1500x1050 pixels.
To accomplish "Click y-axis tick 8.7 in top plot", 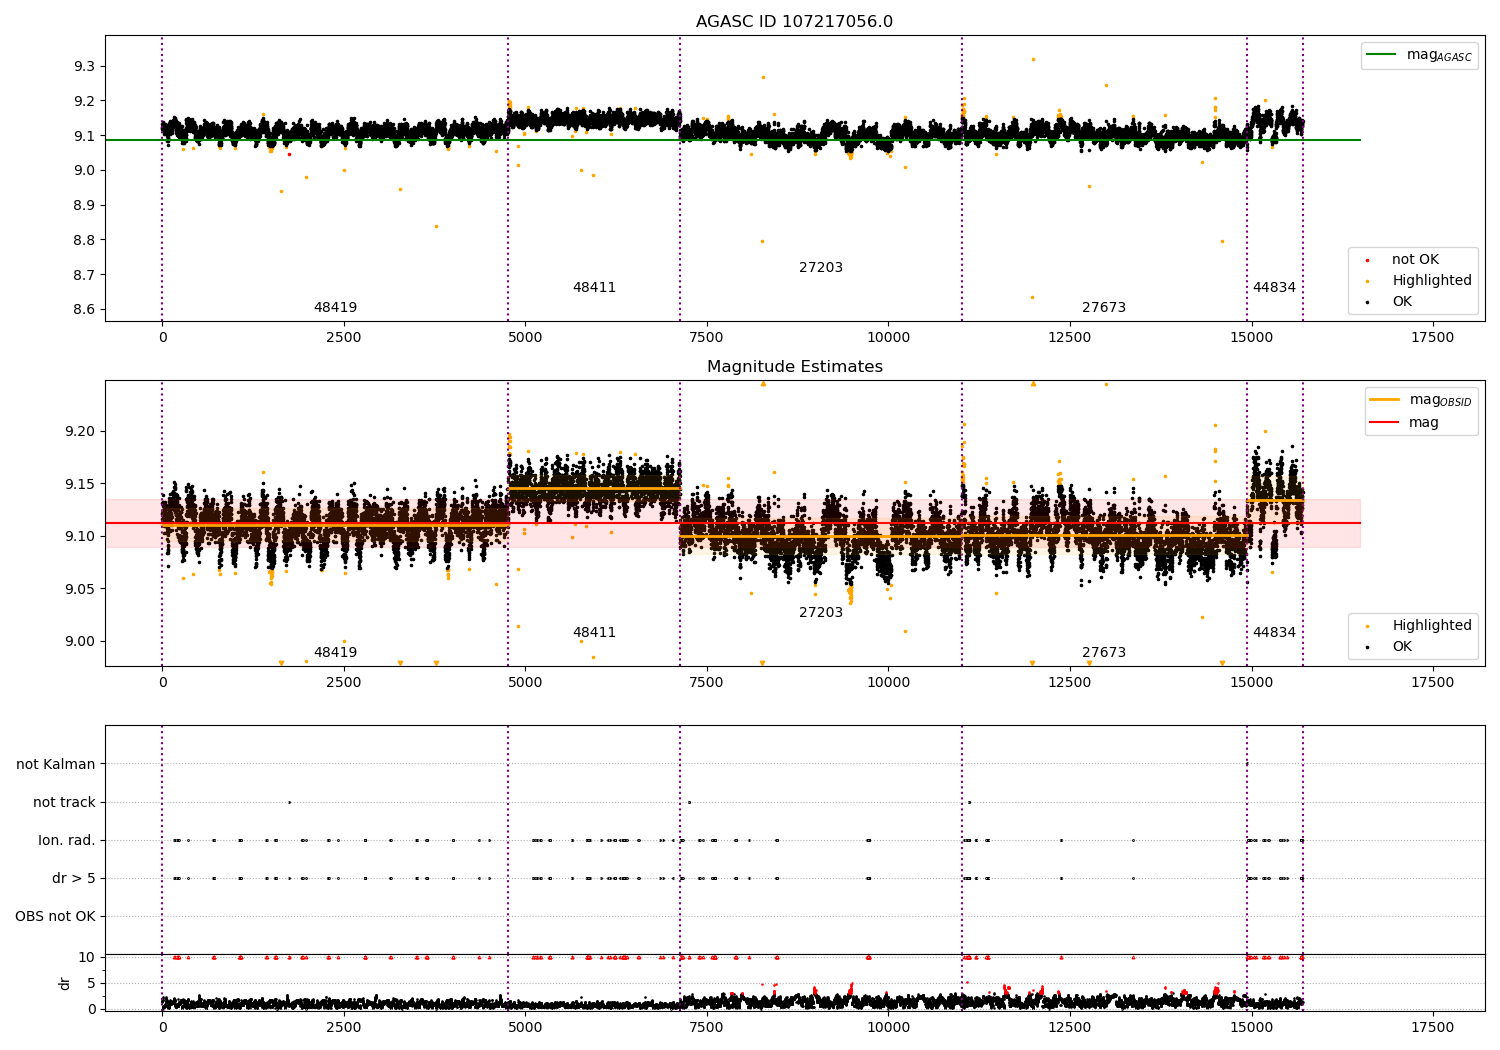I will 84,275.
